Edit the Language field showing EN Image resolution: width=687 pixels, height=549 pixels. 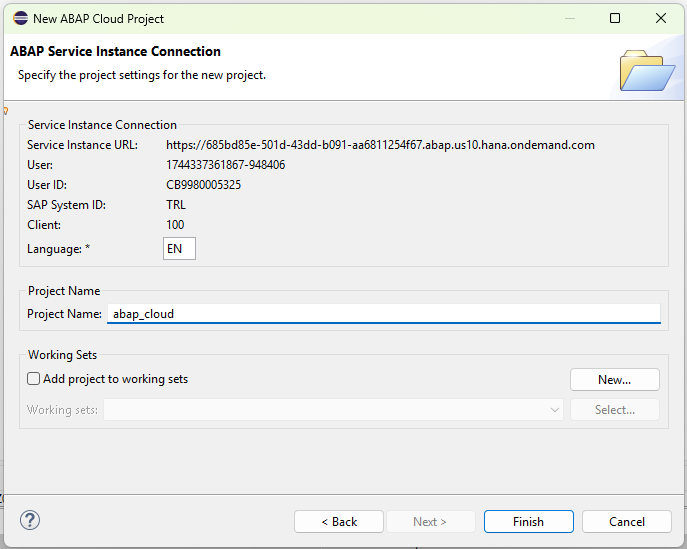coord(179,248)
